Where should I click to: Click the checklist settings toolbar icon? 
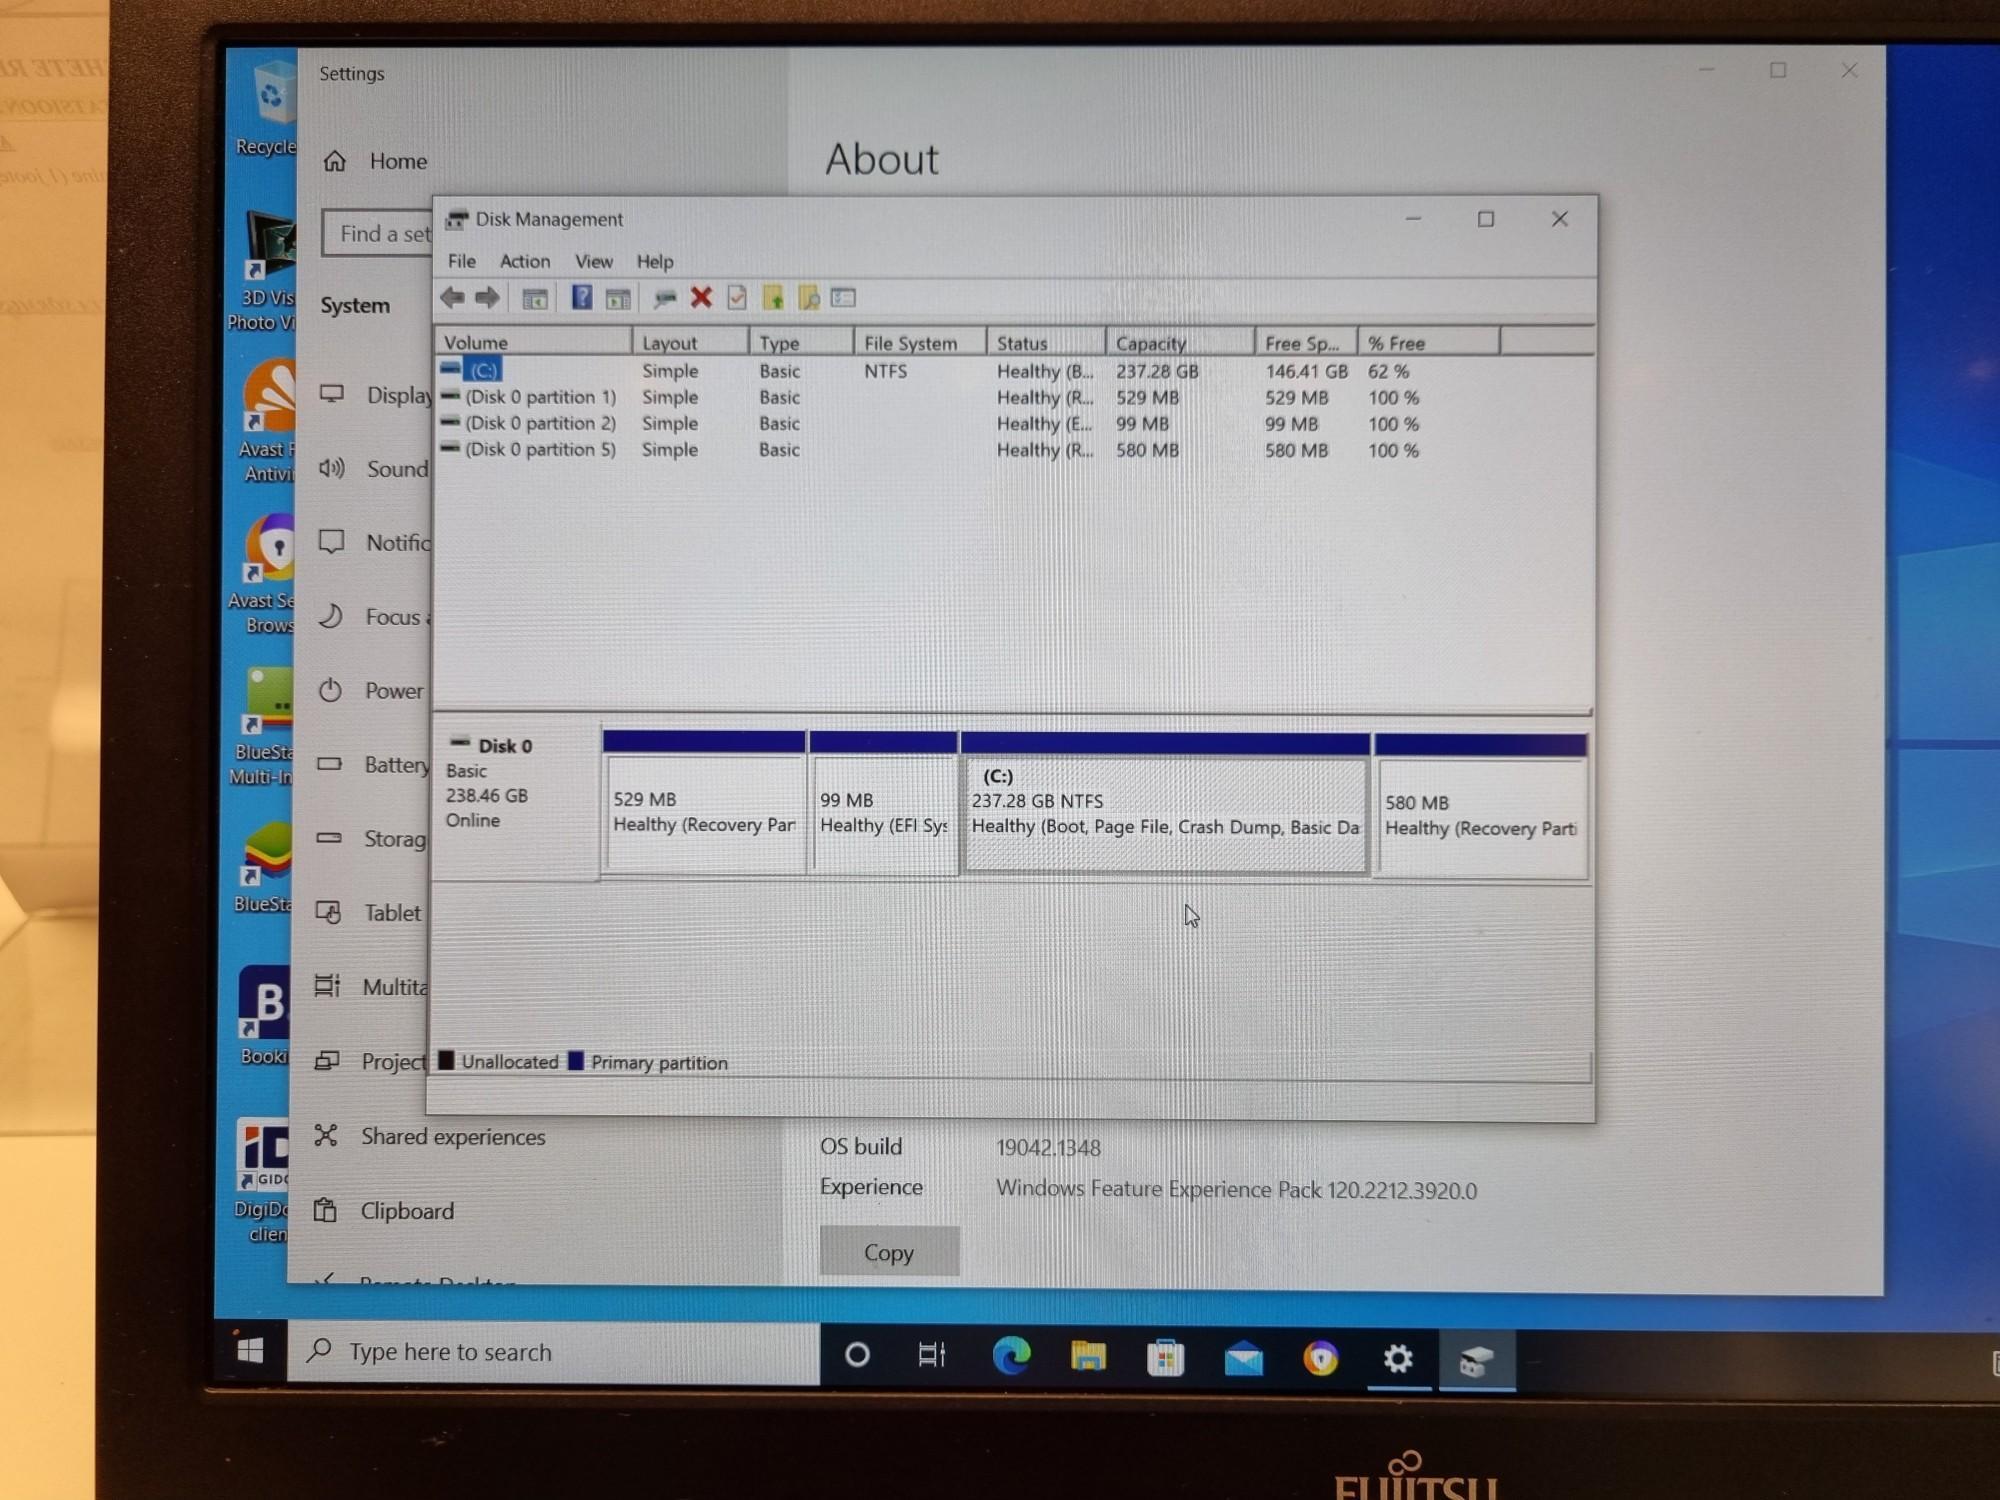point(843,297)
